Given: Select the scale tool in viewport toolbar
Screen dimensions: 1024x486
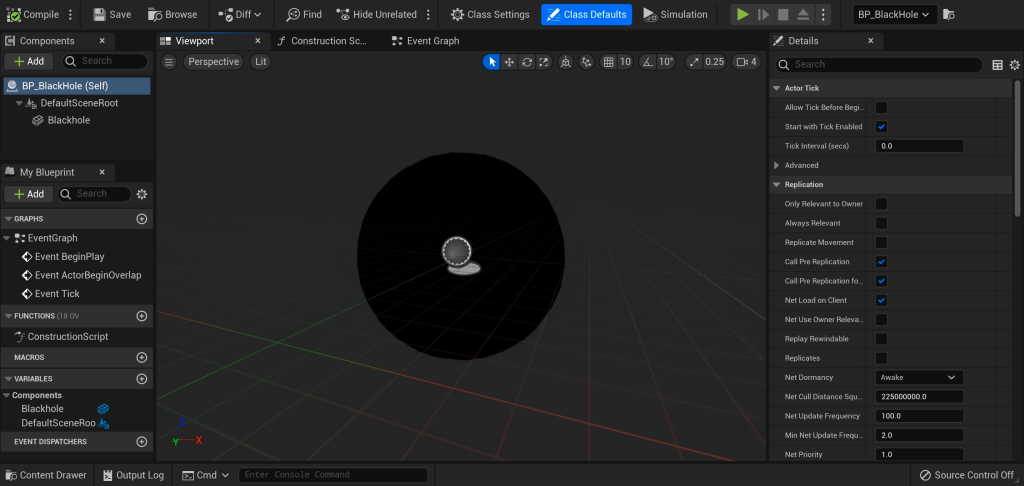Looking at the screenshot, I should pos(543,62).
